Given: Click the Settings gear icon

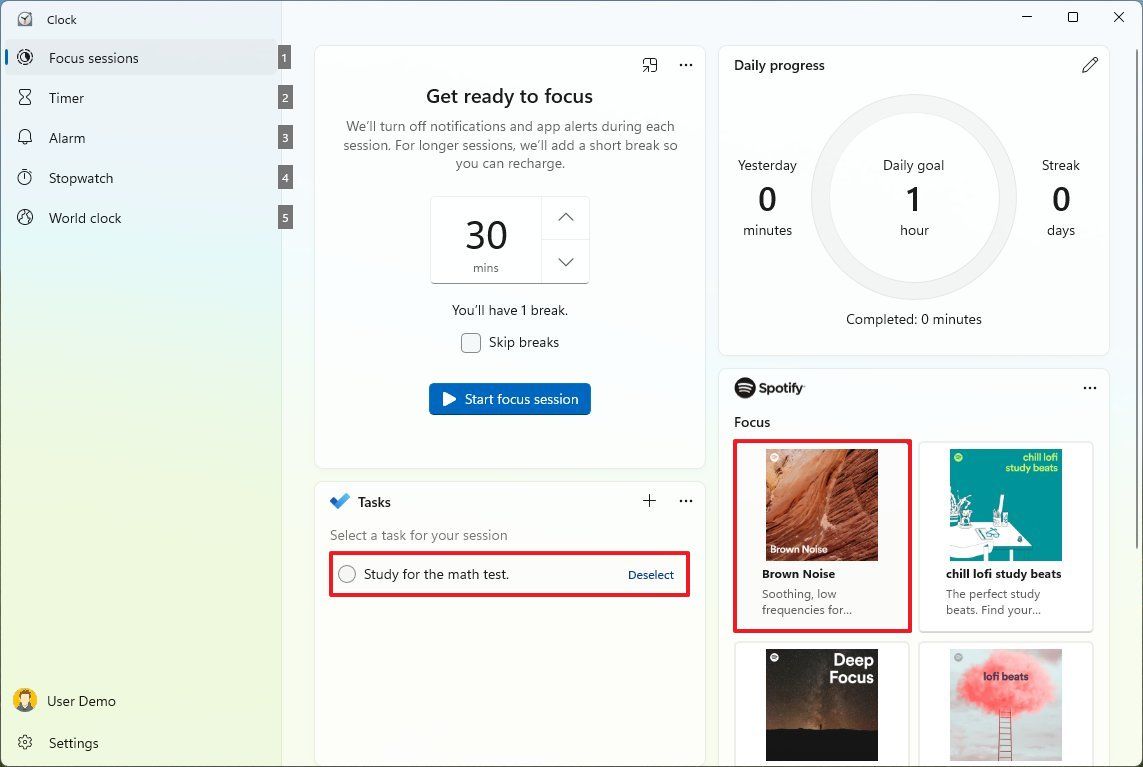Looking at the screenshot, I should click(26, 743).
